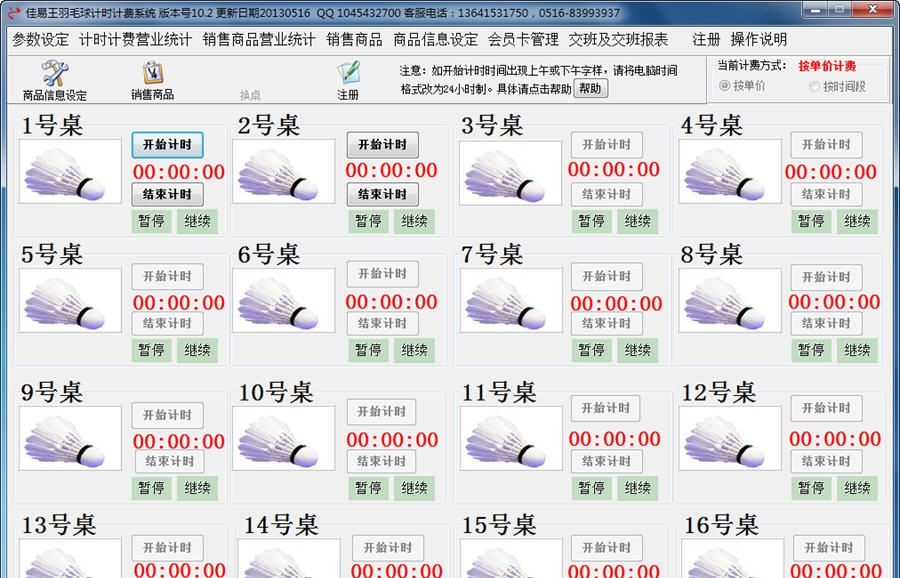The height and width of the screenshot is (578, 900).
Task: Open the 参数设定 menu
Action: (40, 40)
